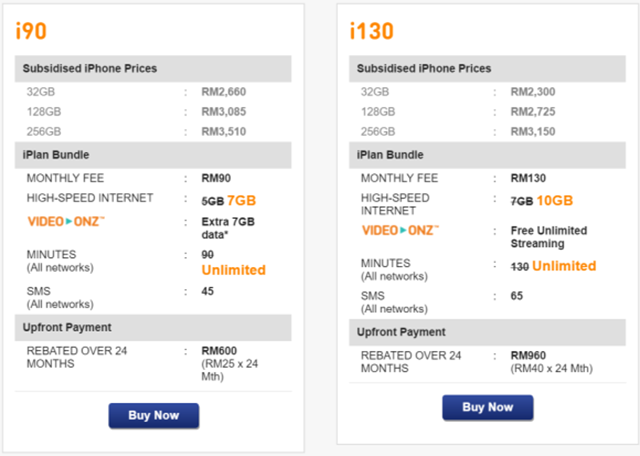
Task: Click the RM960 upfront payment amount
Action: 528,356
